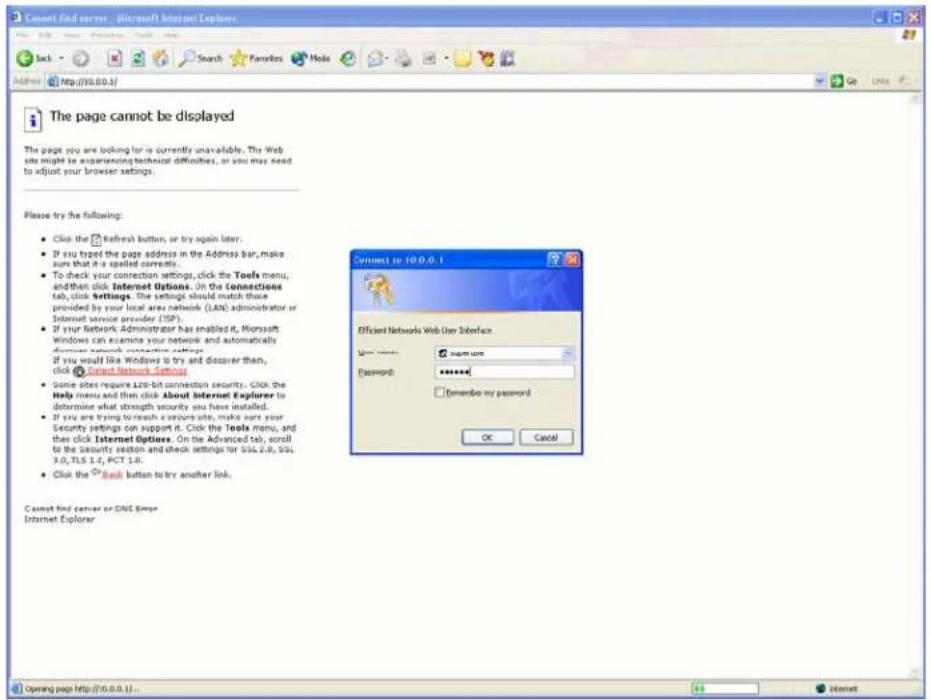Open the Tools menu
The width and height of the screenshot is (931, 700).
point(144,36)
